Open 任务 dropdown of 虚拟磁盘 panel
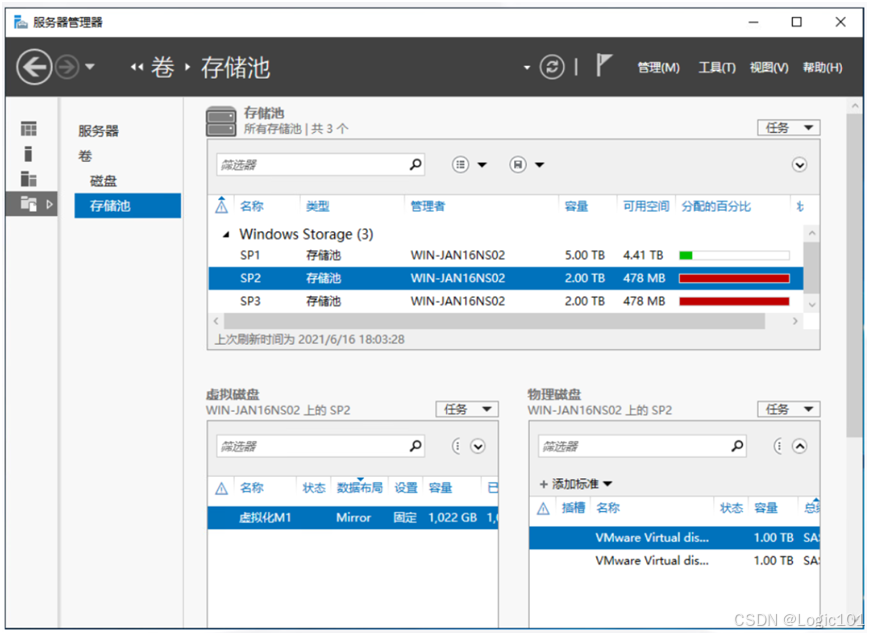The image size is (869, 635). coord(467,409)
